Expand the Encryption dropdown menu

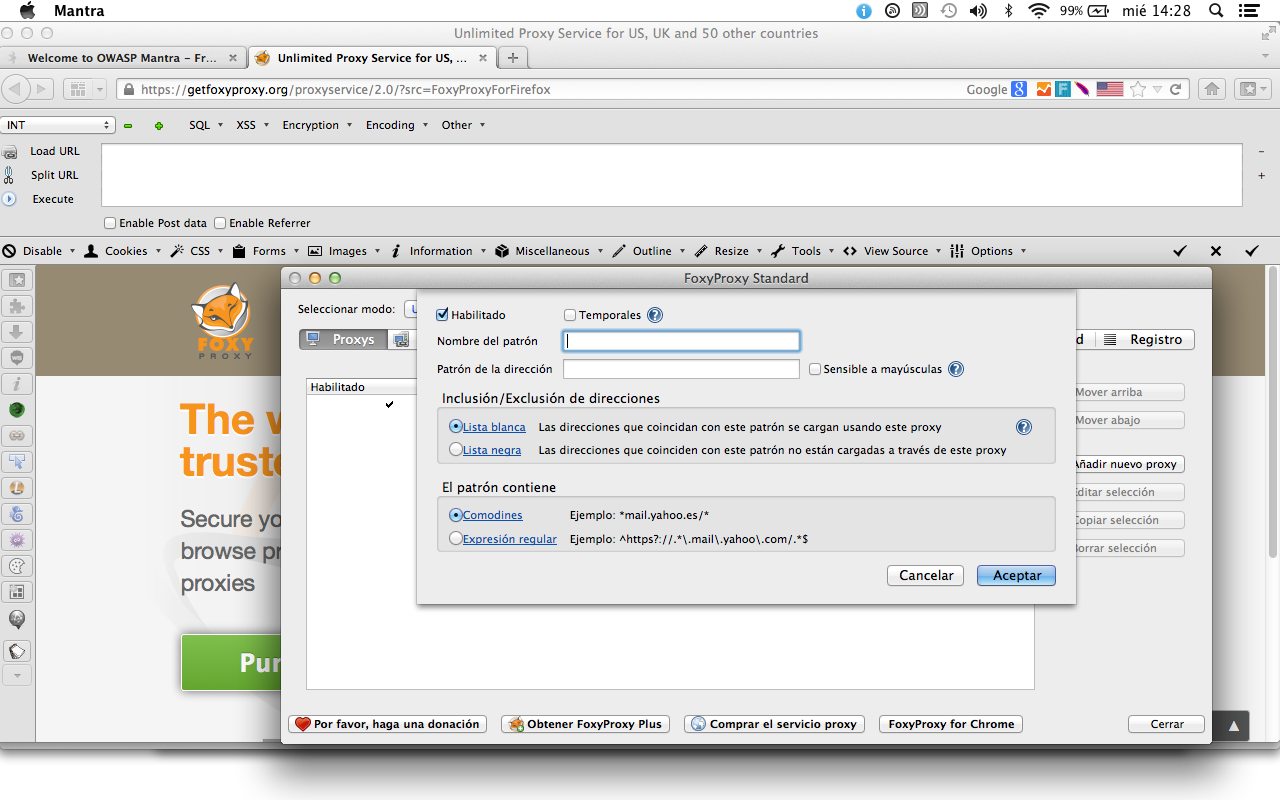tap(317, 125)
